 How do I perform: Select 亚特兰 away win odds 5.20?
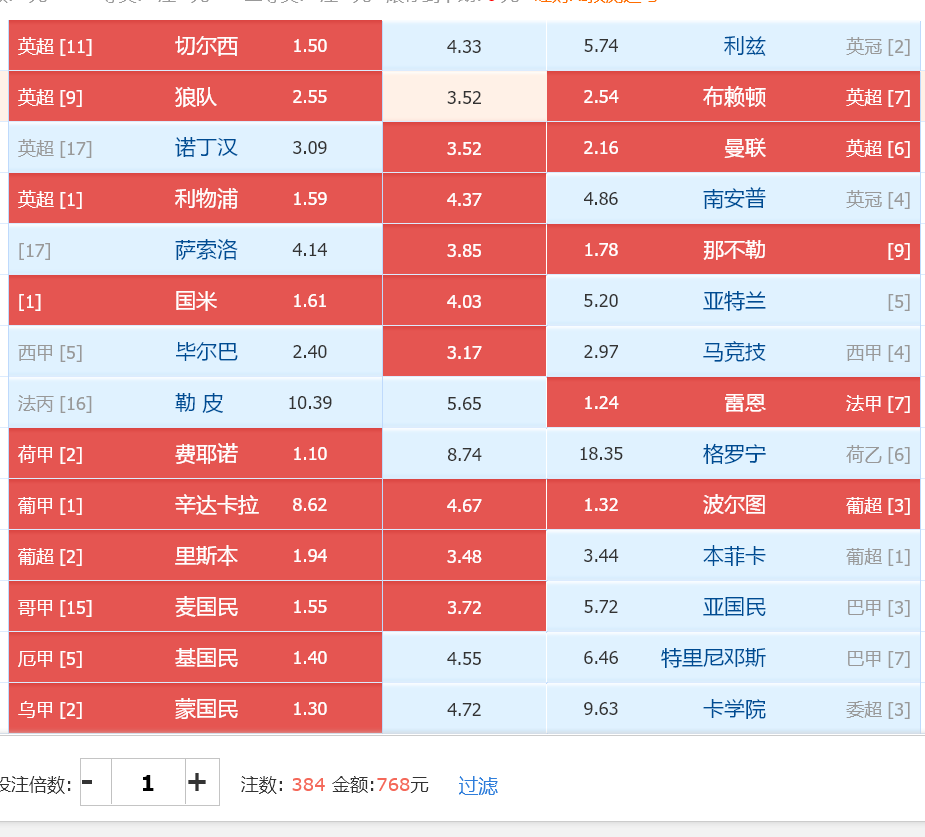point(733,301)
